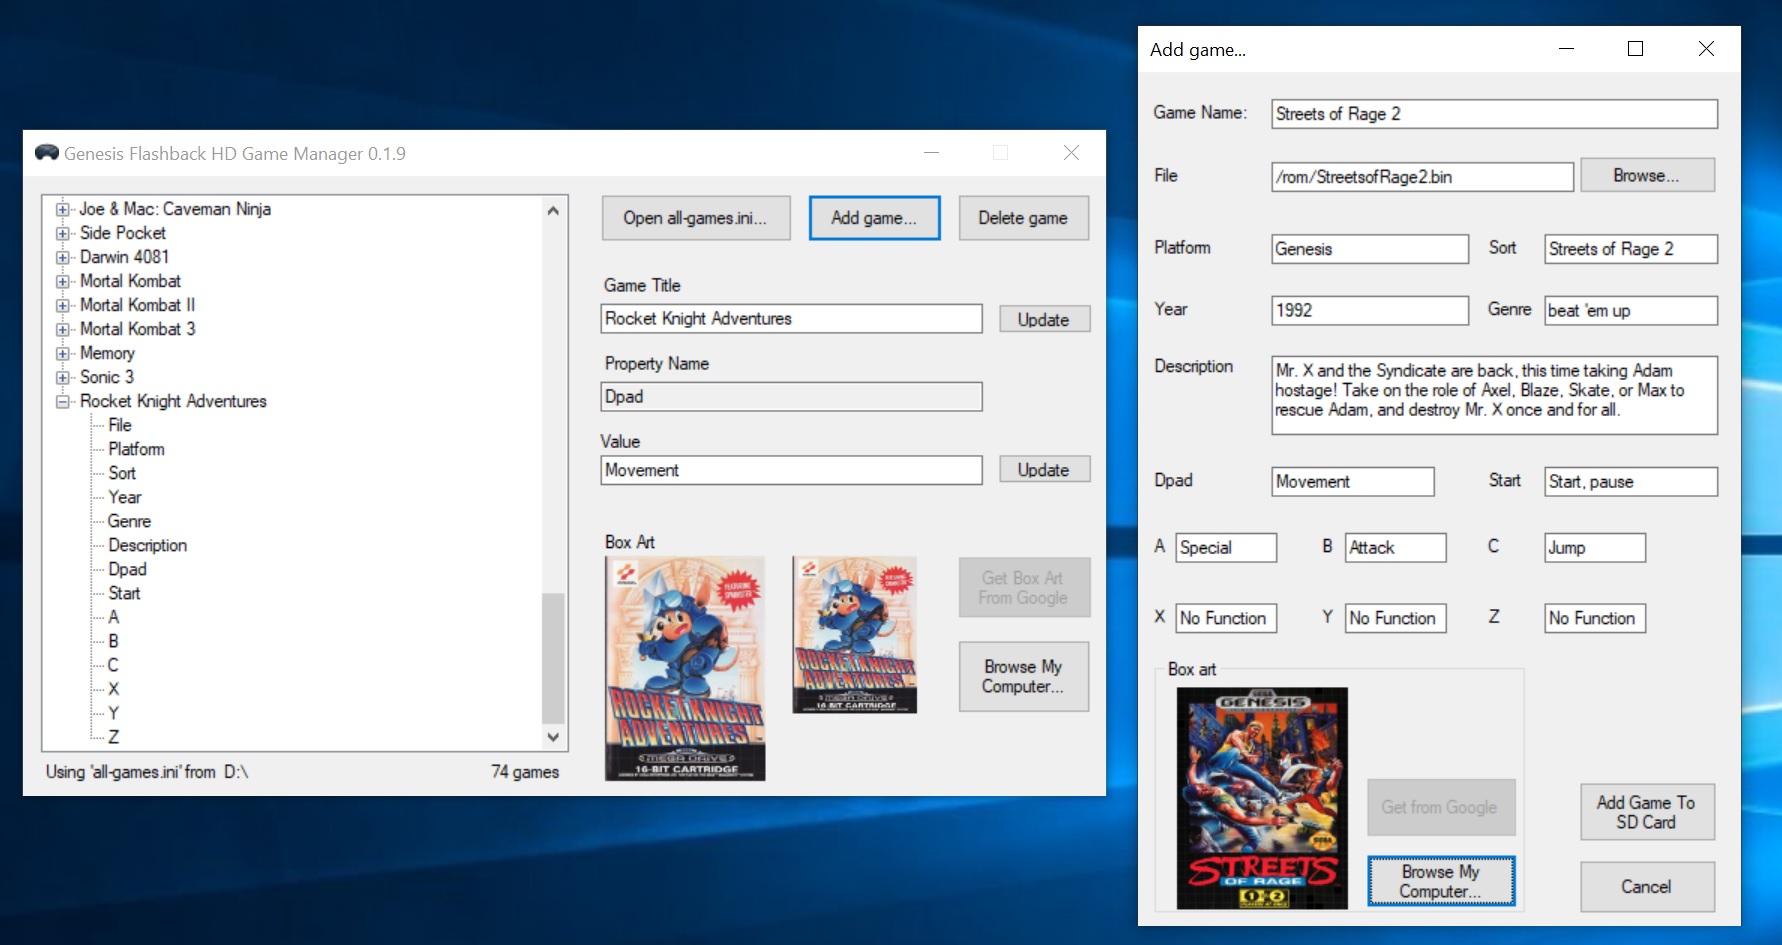
Task: Select the Sort property in the tree
Action: [122, 473]
